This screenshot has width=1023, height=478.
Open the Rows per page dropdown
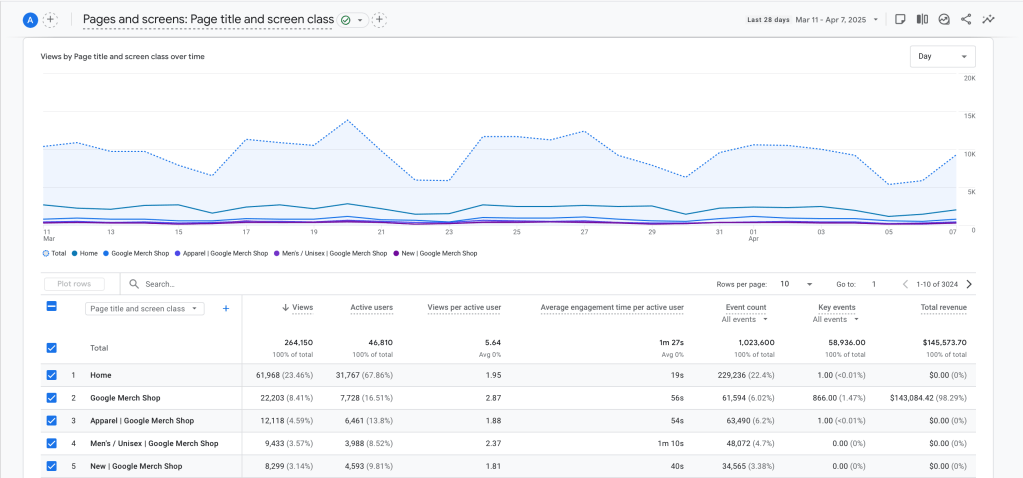(796, 284)
